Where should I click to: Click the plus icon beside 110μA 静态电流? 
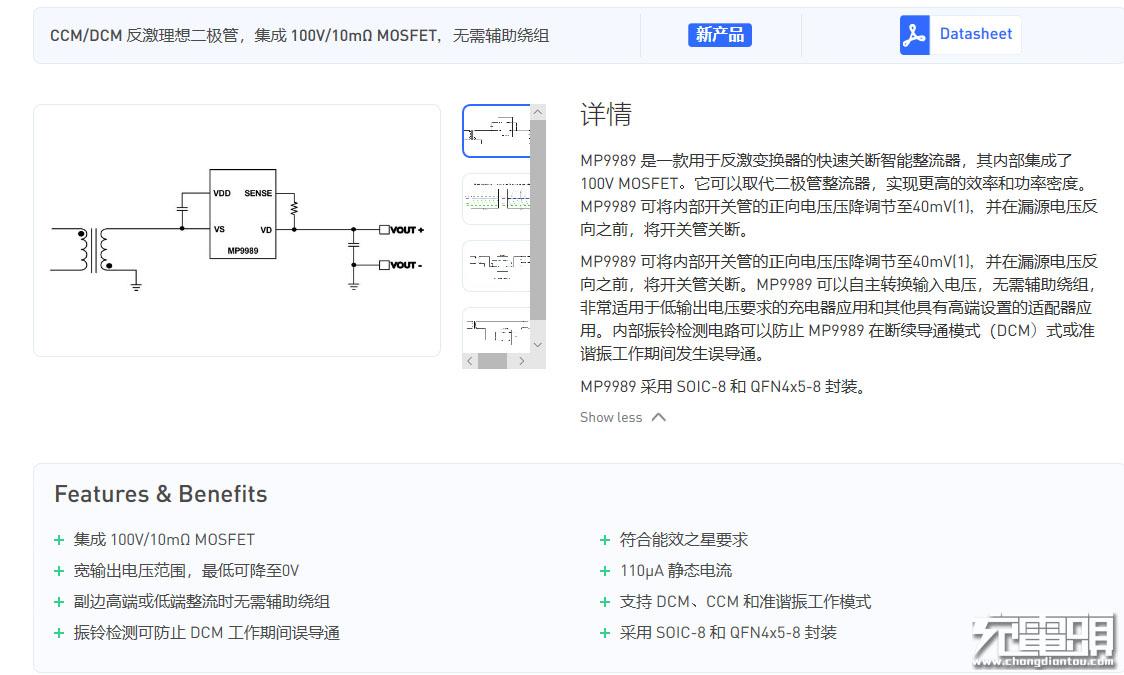click(605, 571)
